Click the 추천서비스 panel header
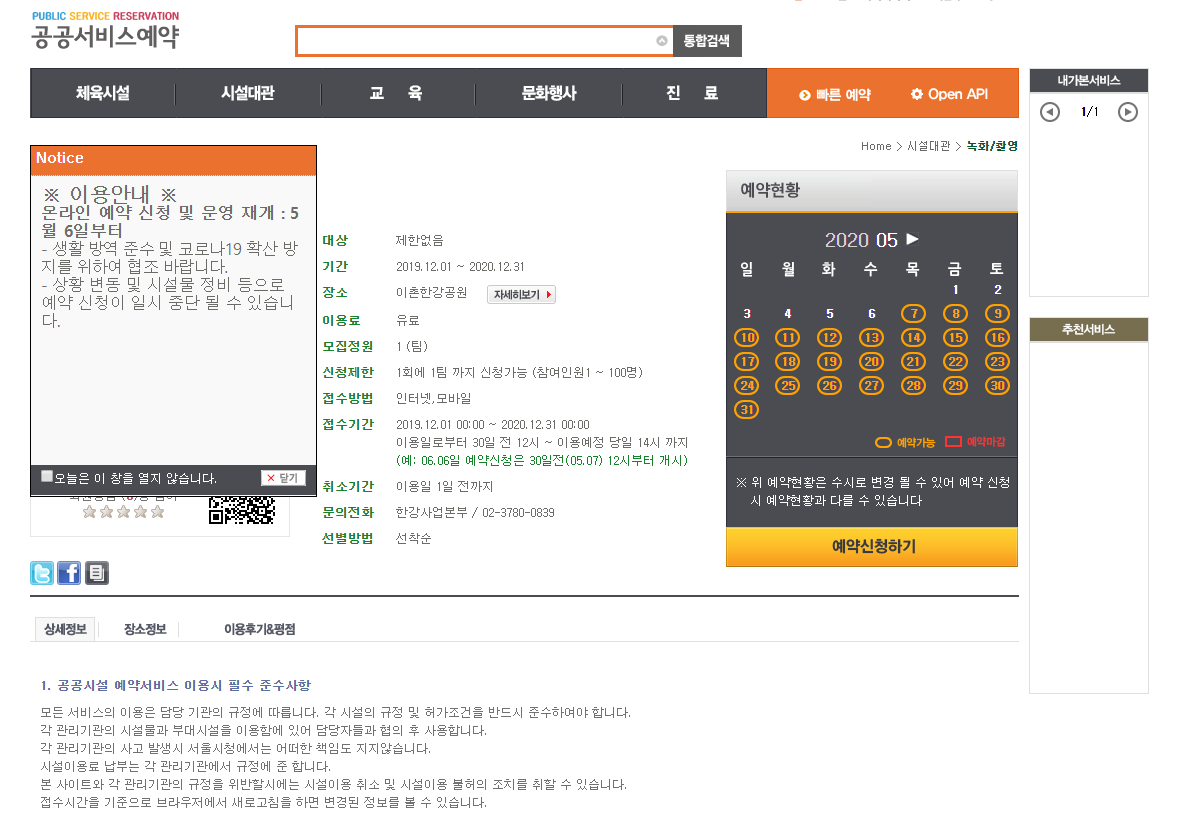 [1088, 329]
